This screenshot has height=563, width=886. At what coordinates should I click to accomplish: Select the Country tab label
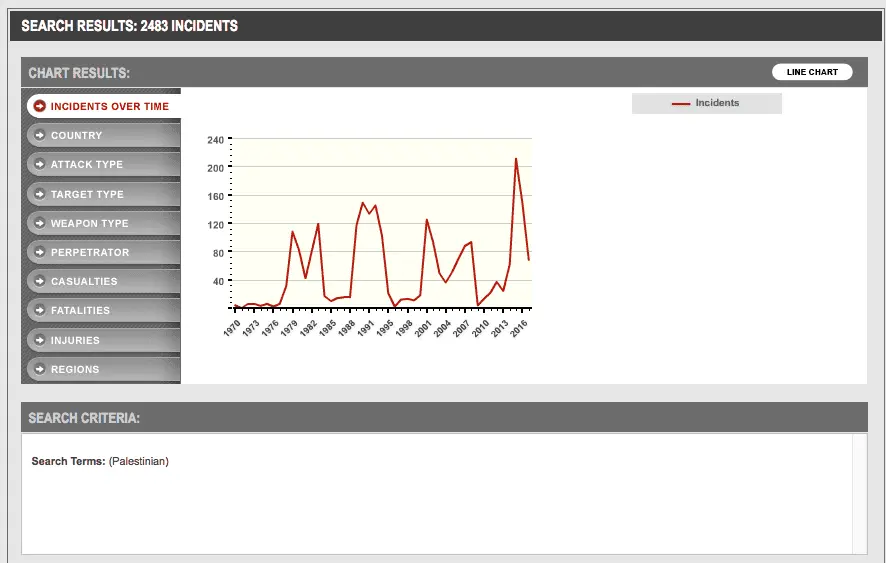[x=77, y=135]
